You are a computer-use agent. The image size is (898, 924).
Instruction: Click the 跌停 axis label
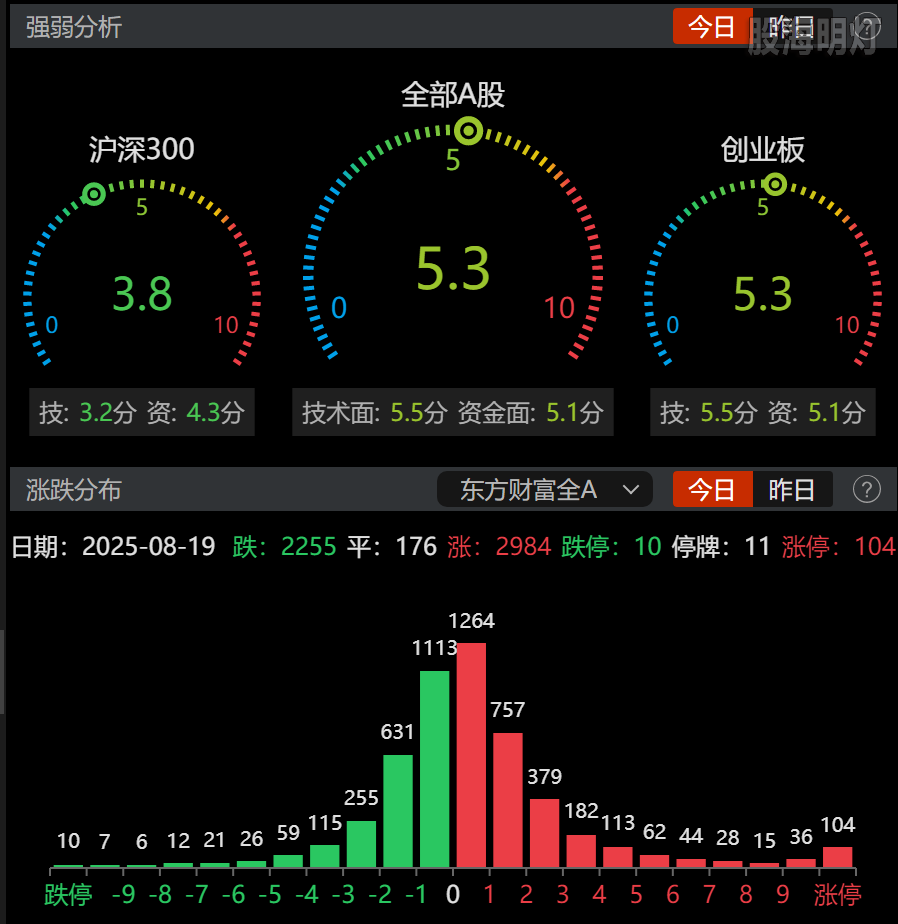click(68, 895)
